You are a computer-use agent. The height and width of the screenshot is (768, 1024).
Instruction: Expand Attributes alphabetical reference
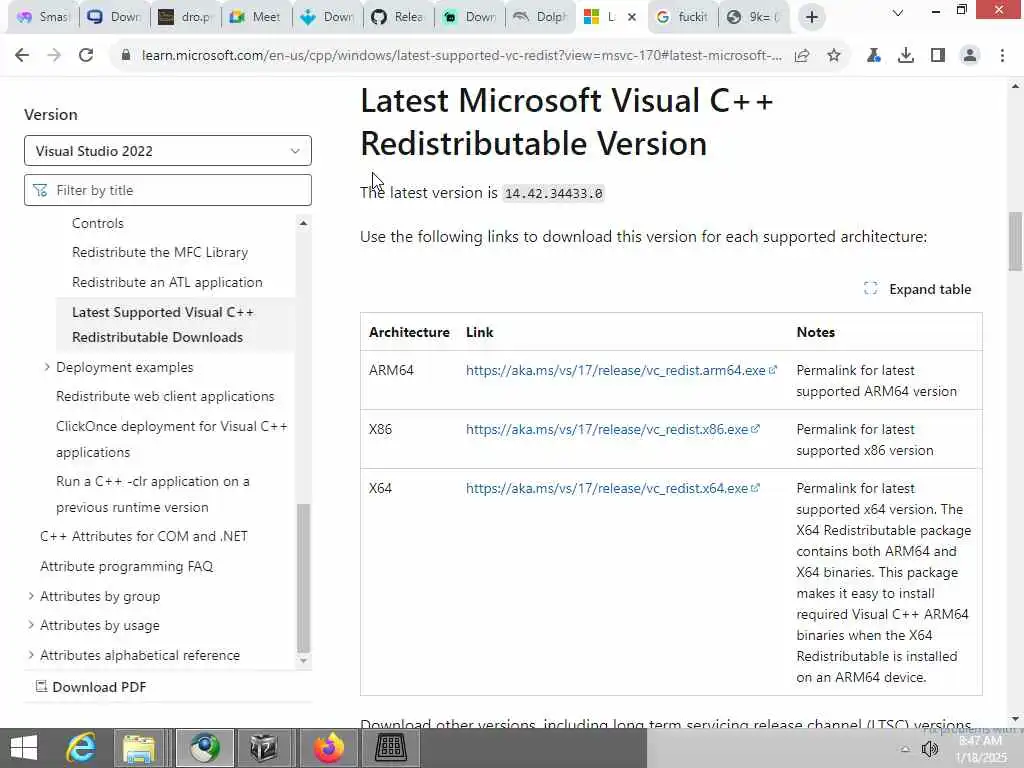point(31,654)
